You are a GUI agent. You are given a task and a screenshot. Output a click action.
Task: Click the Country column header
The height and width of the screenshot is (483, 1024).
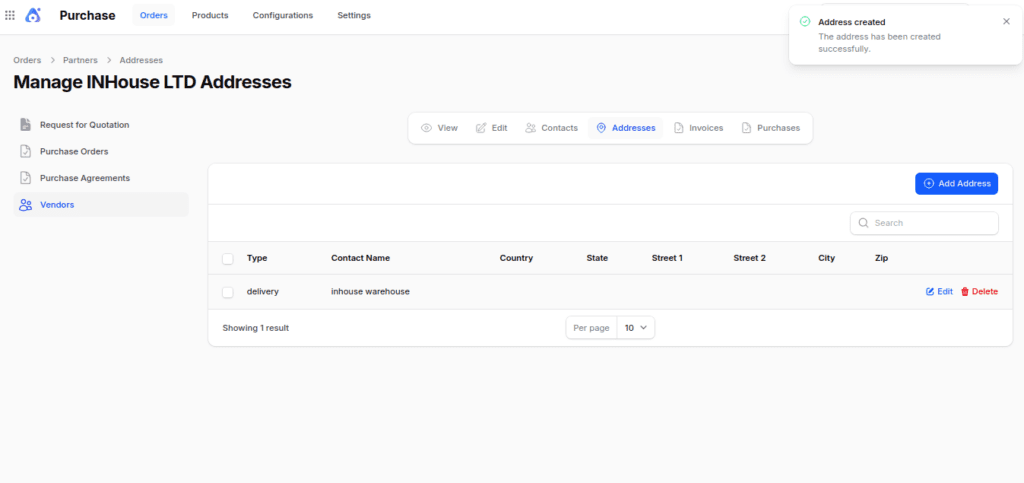click(x=516, y=258)
